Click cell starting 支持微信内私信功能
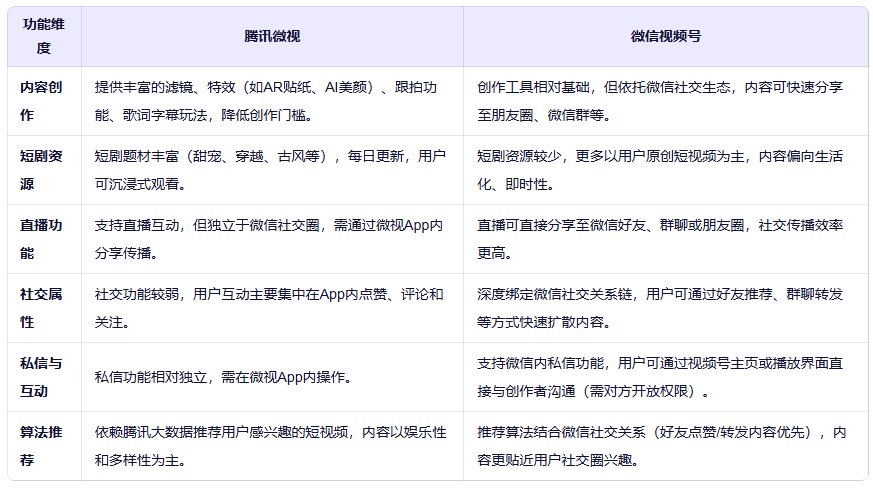Viewport: 873px width, 488px height. [665, 377]
